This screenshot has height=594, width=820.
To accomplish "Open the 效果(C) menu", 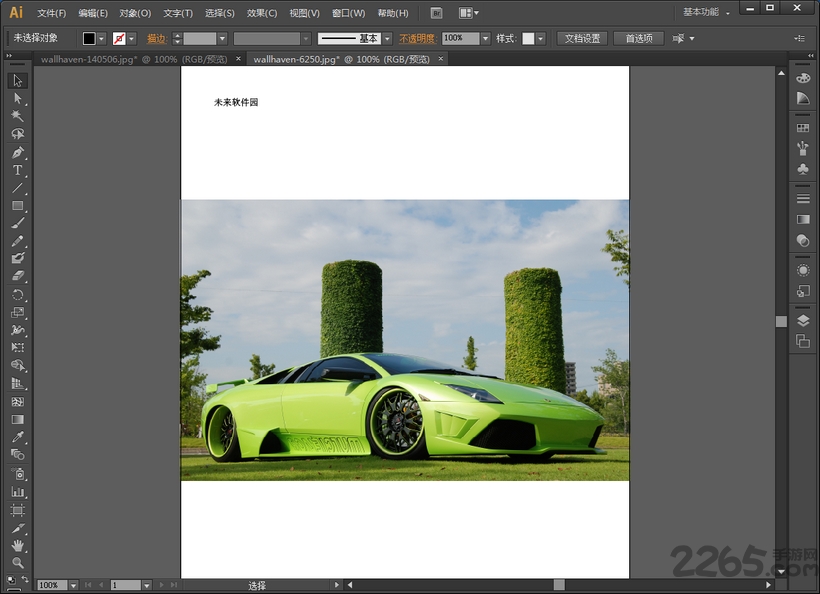I will point(262,13).
